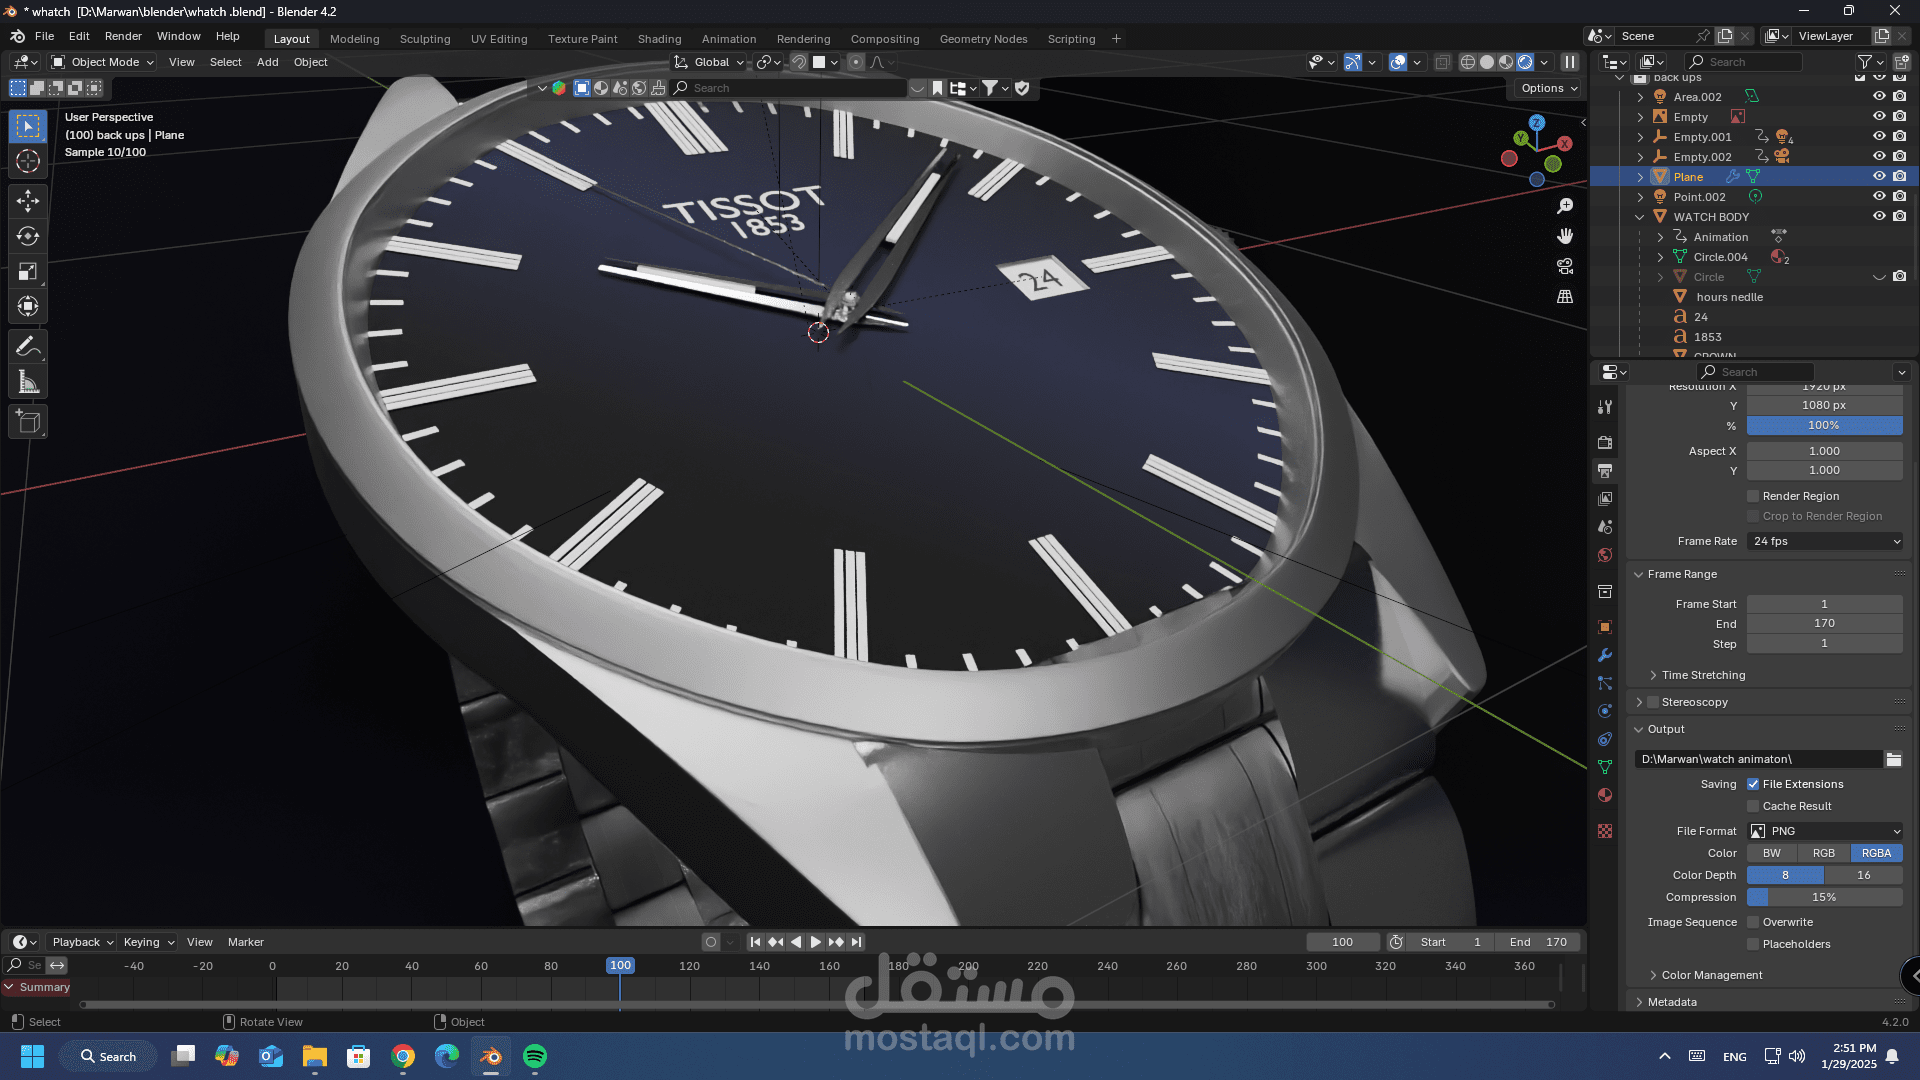Select the Rotate tool
Image resolution: width=1920 pixels, height=1080 pixels.
28,236
